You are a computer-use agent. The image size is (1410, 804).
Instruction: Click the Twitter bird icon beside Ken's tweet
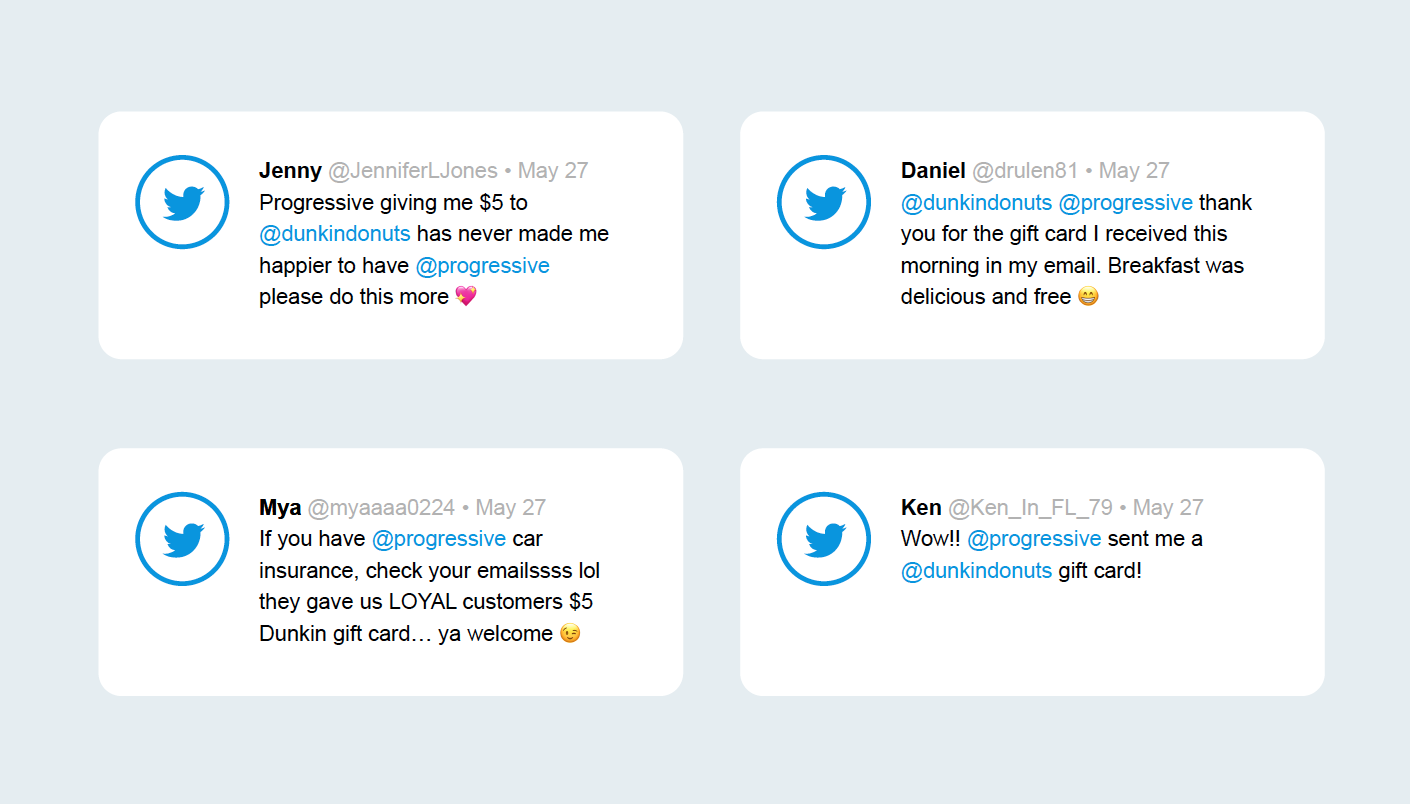click(x=824, y=539)
